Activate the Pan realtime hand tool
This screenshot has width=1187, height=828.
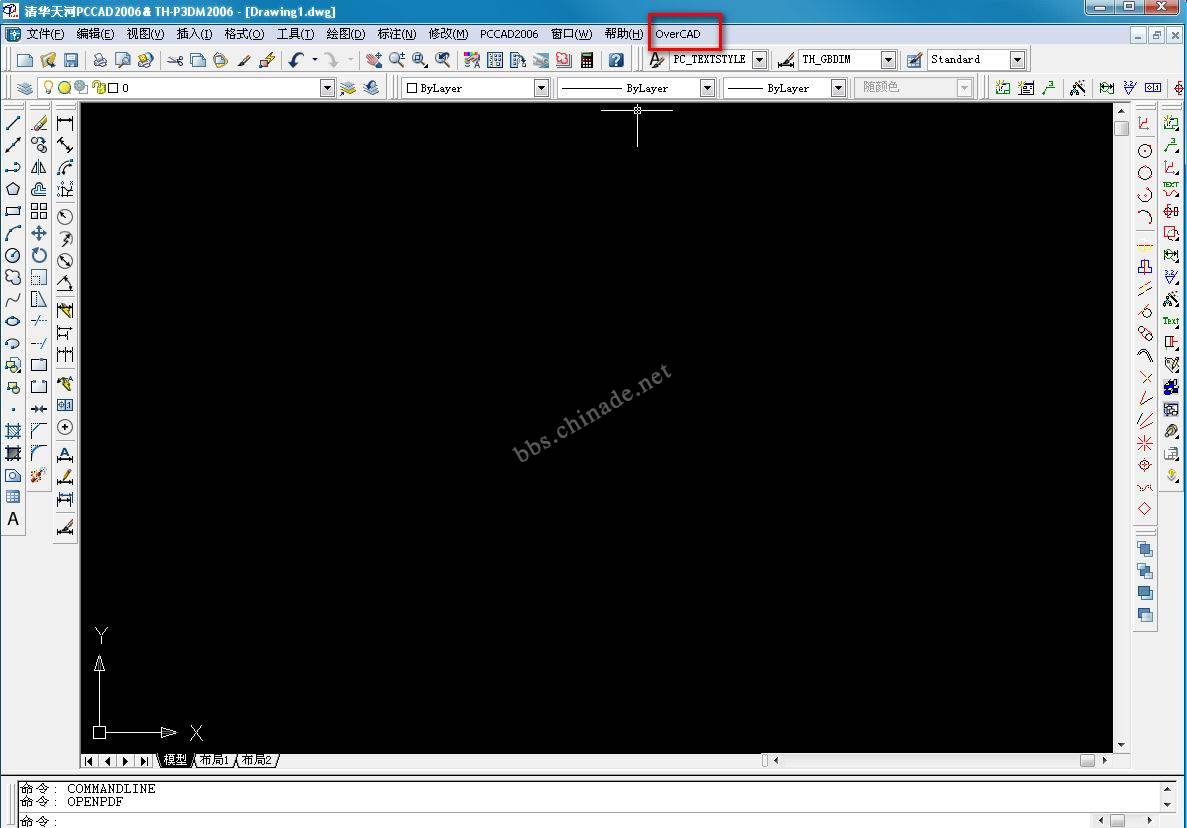pos(374,60)
